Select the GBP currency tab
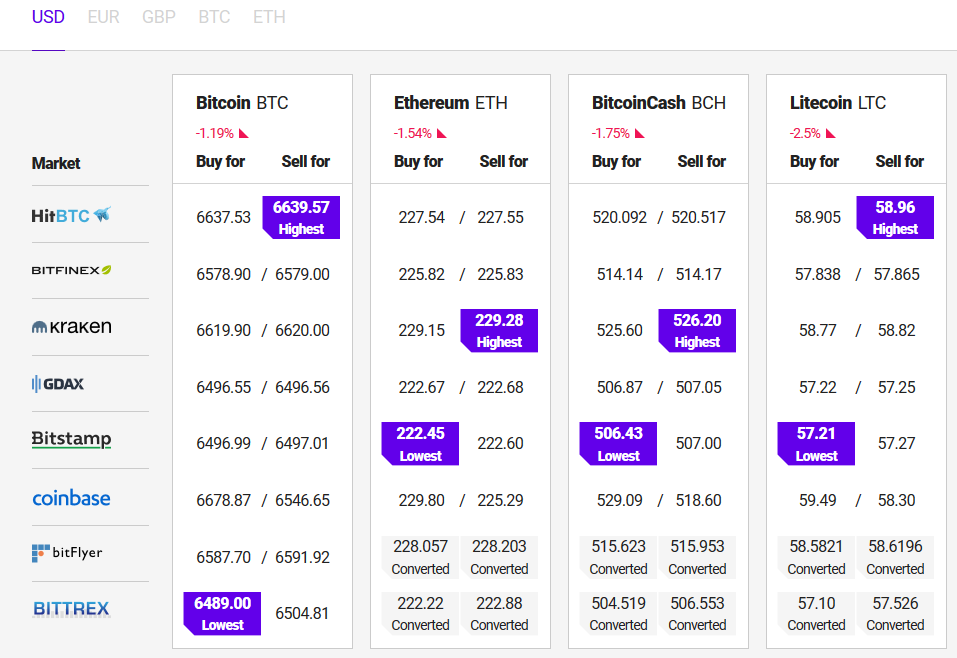957x658 pixels. tap(159, 17)
